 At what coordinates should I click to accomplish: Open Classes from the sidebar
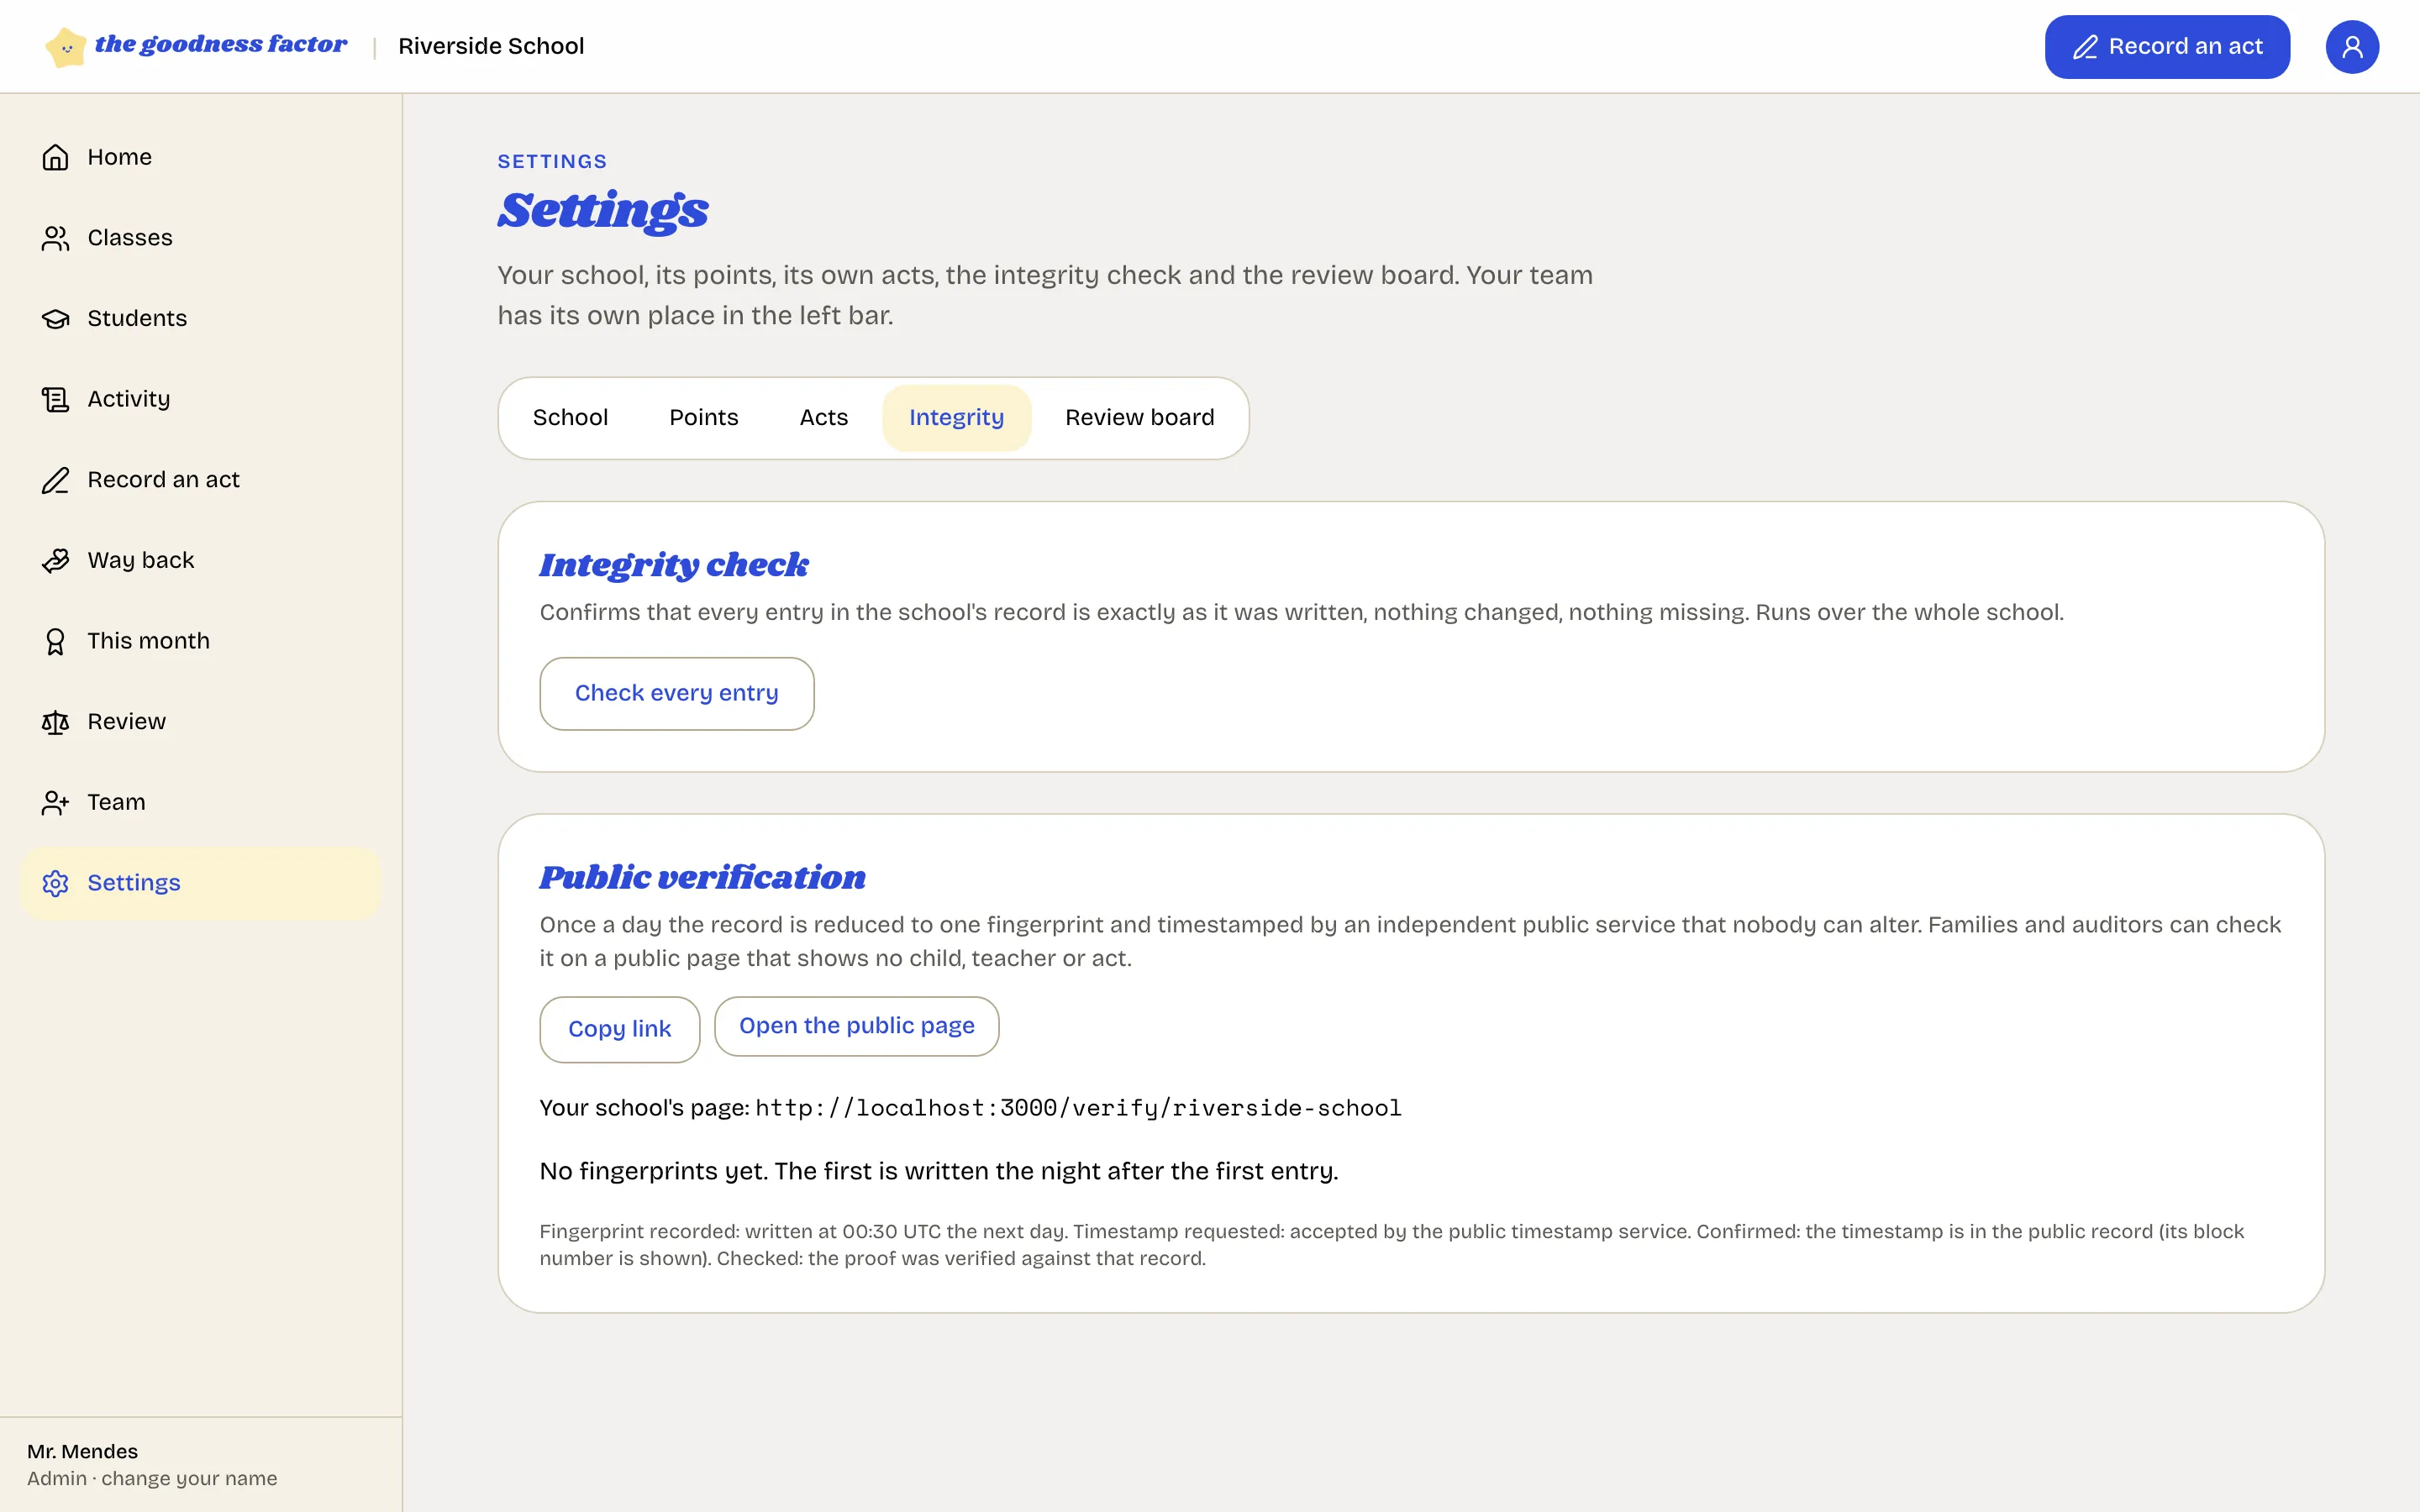[201, 238]
